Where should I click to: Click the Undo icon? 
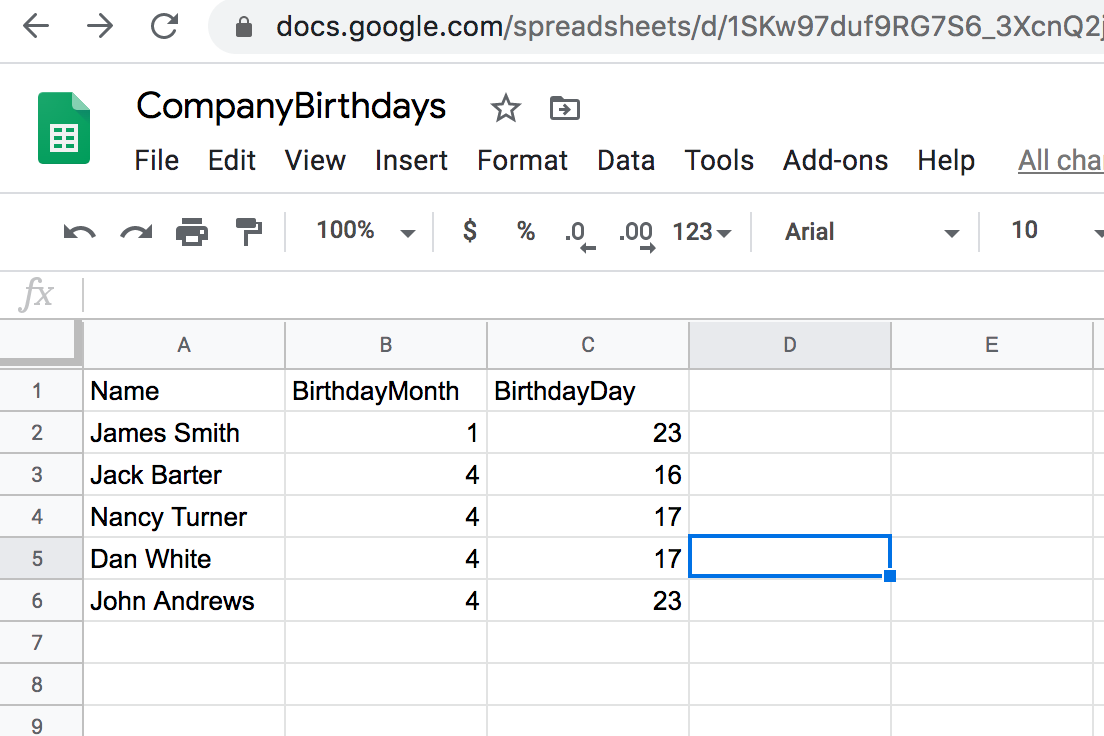coord(80,232)
